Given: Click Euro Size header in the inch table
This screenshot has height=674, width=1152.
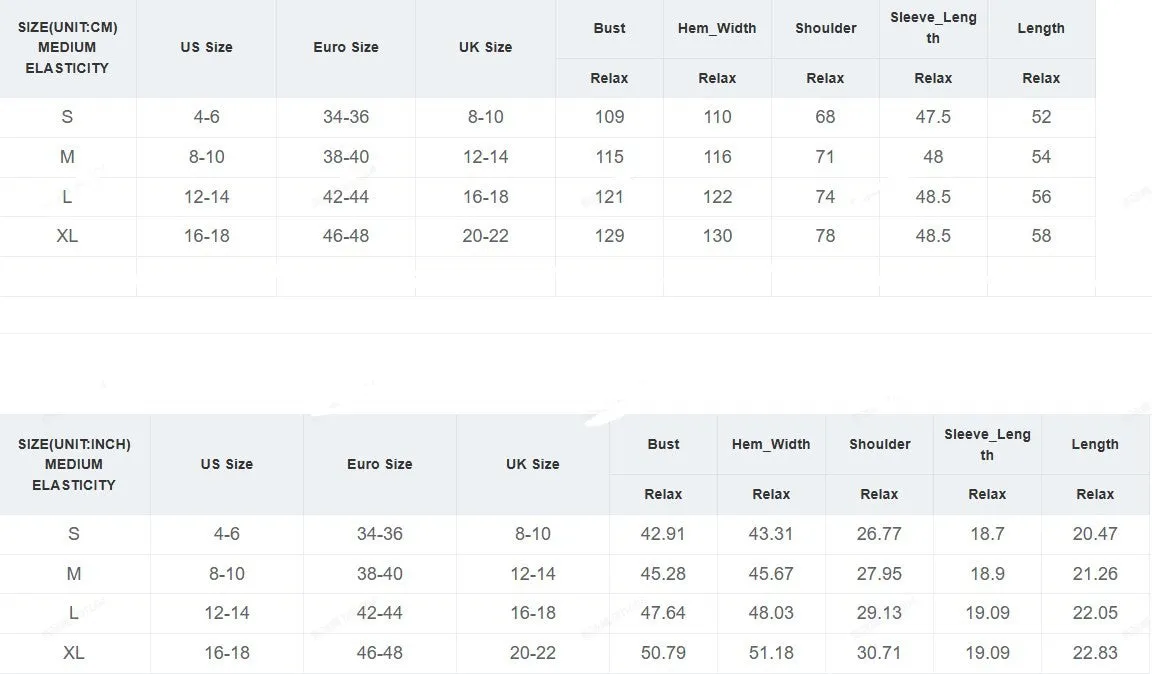Looking at the screenshot, I should [380, 465].
